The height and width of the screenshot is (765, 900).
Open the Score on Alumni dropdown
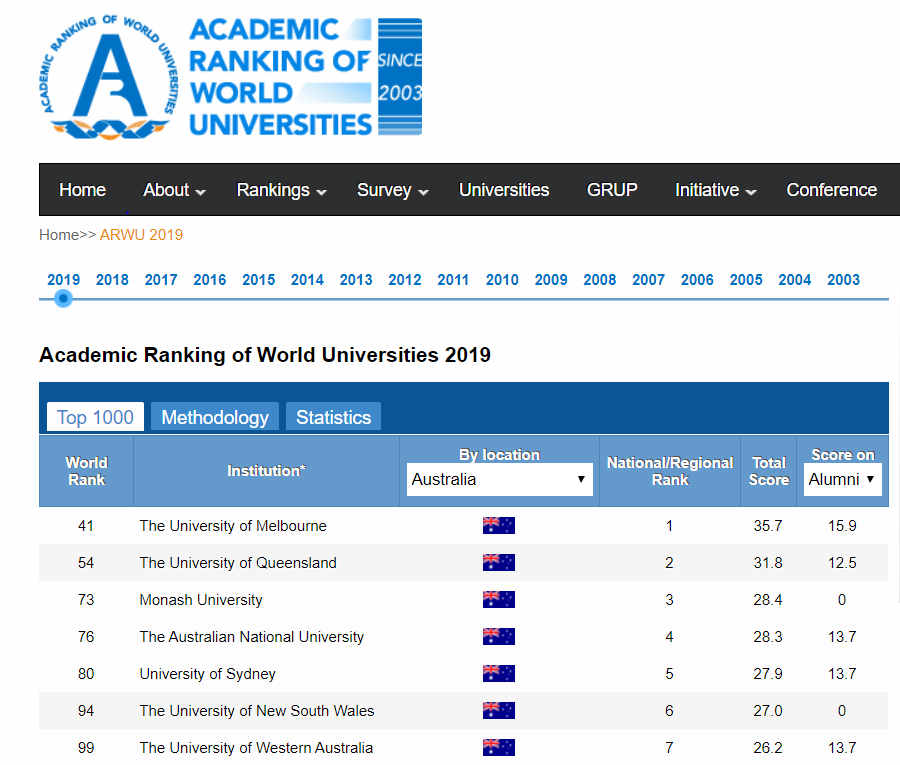842,479
